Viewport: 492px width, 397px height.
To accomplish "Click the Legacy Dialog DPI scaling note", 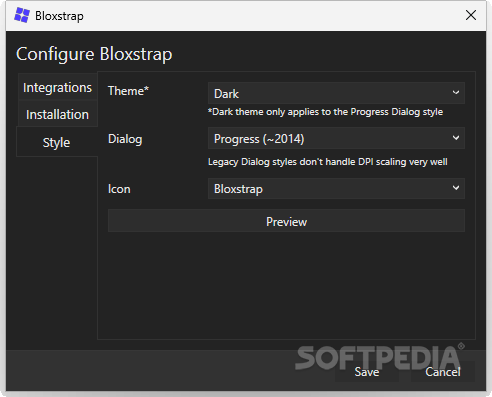I will tap(328, 162).
